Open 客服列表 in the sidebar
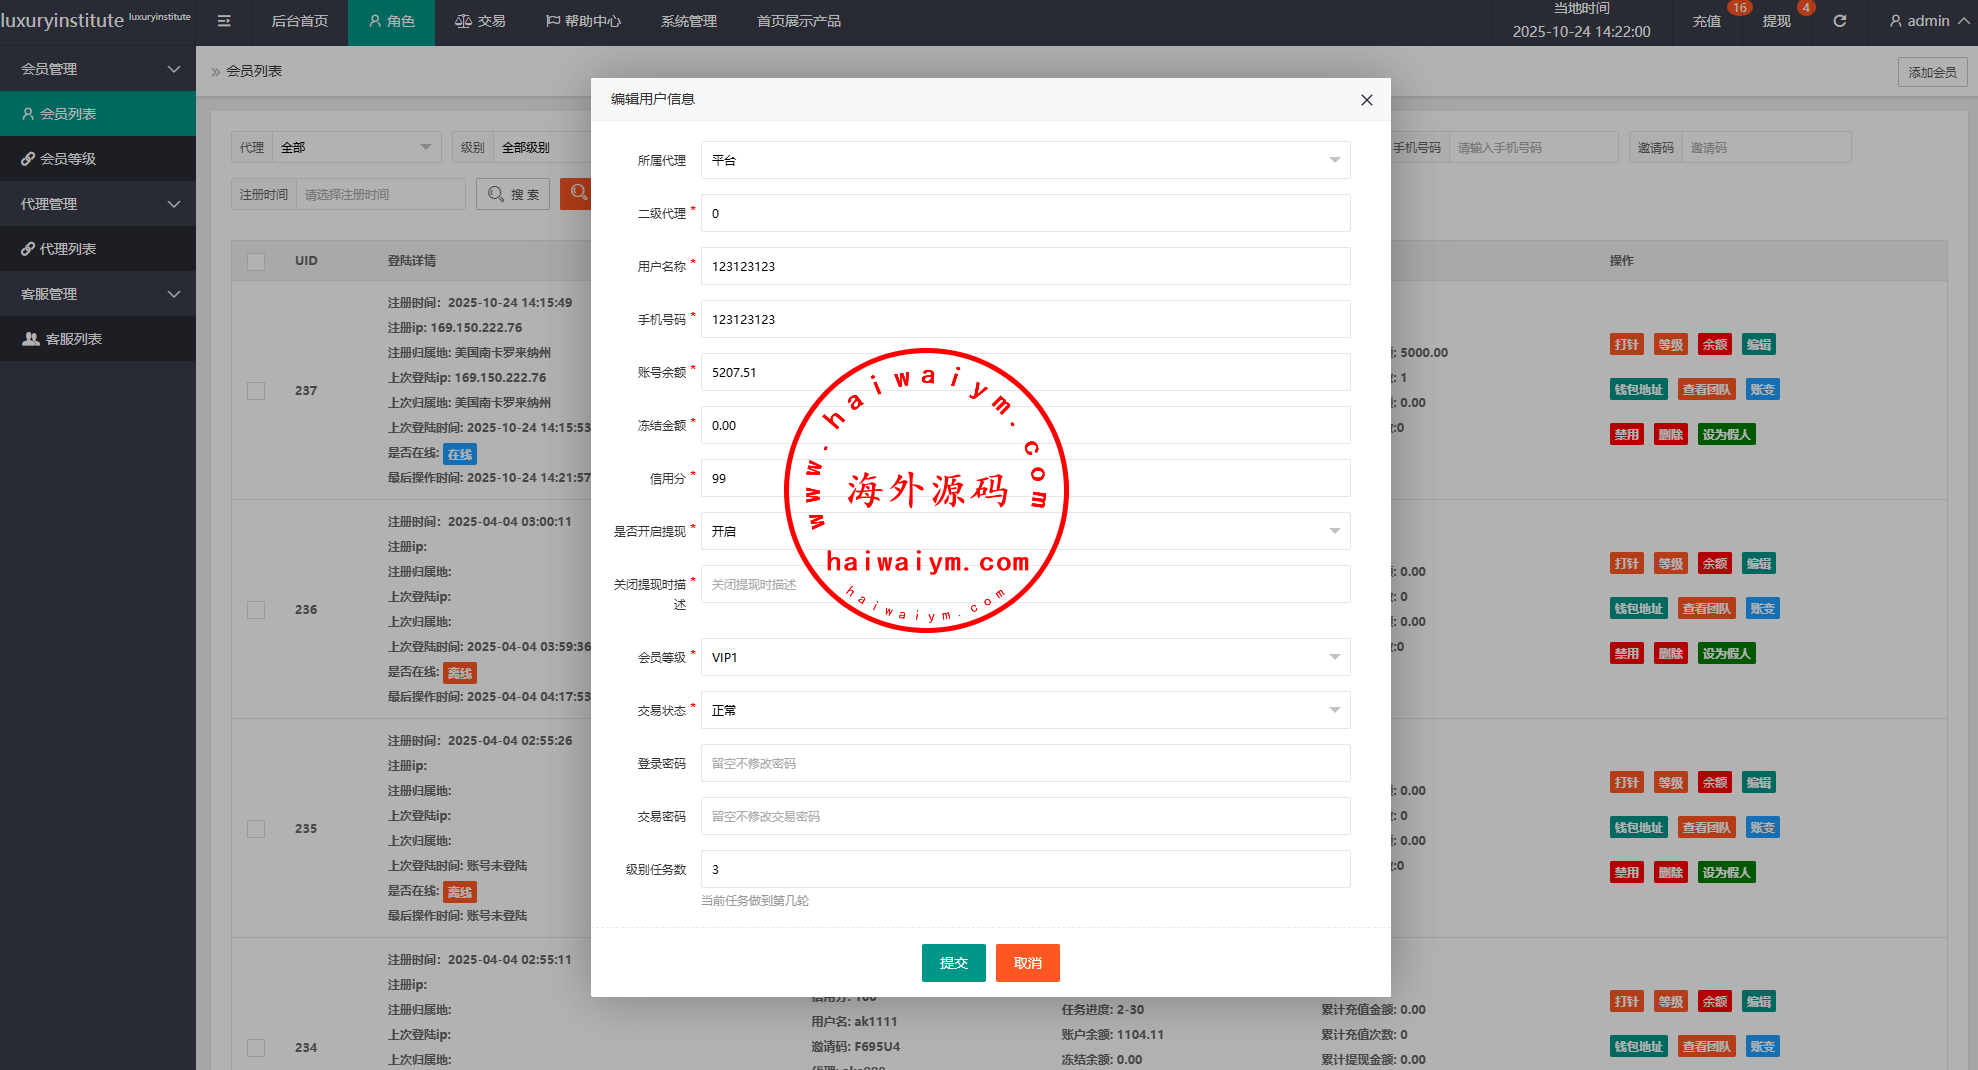Screen dimensions: 1978x1070 pos(73,339)
